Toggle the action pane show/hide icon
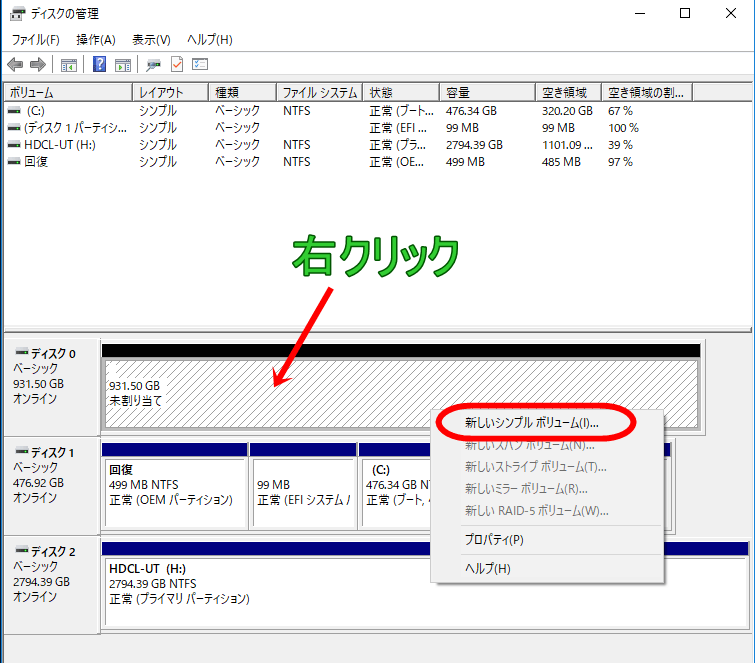 123,65
